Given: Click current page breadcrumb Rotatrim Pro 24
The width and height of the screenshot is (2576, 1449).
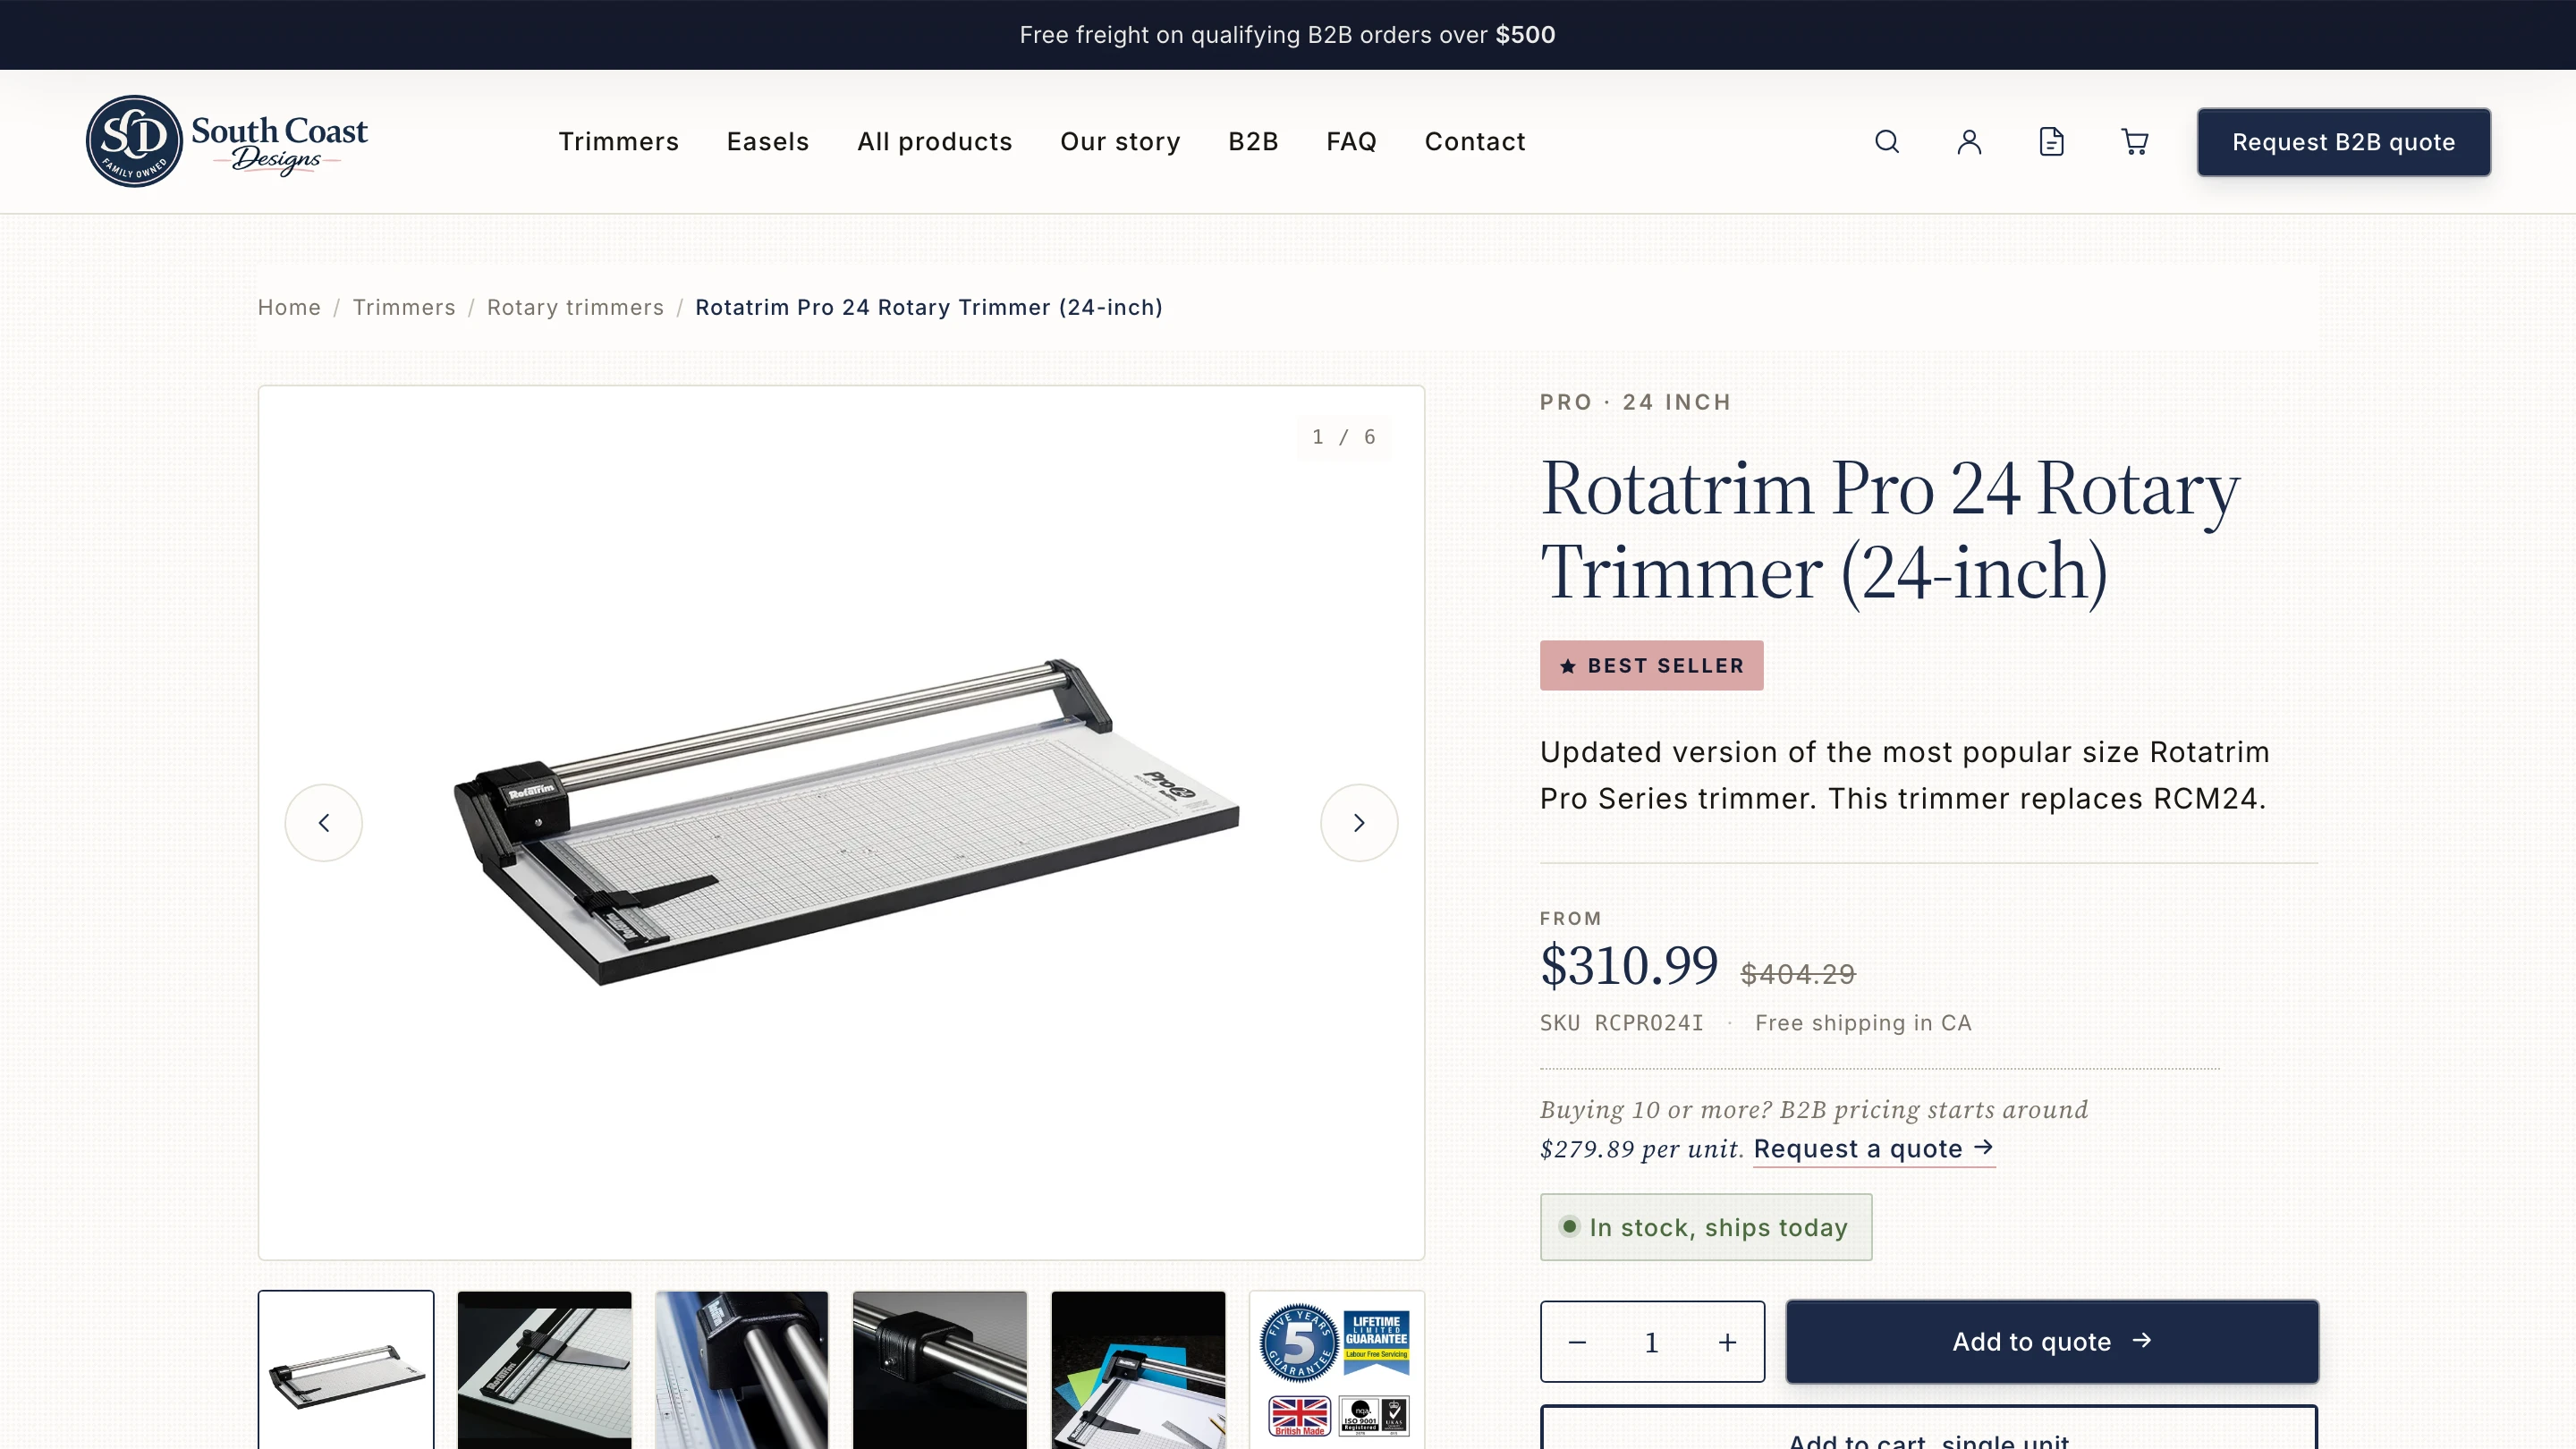Looking at the screenshot, I should click(x=928, y=307).
